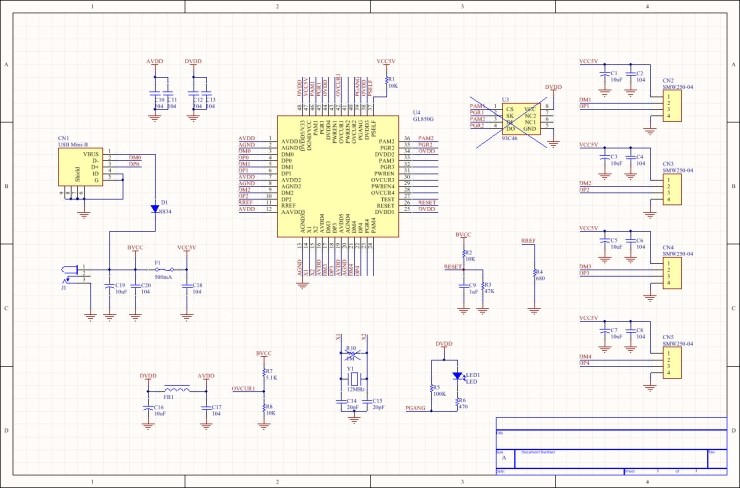Click the title block size field A
The height and width of the screenshot is (488, 740).
(x=503, y=457)
